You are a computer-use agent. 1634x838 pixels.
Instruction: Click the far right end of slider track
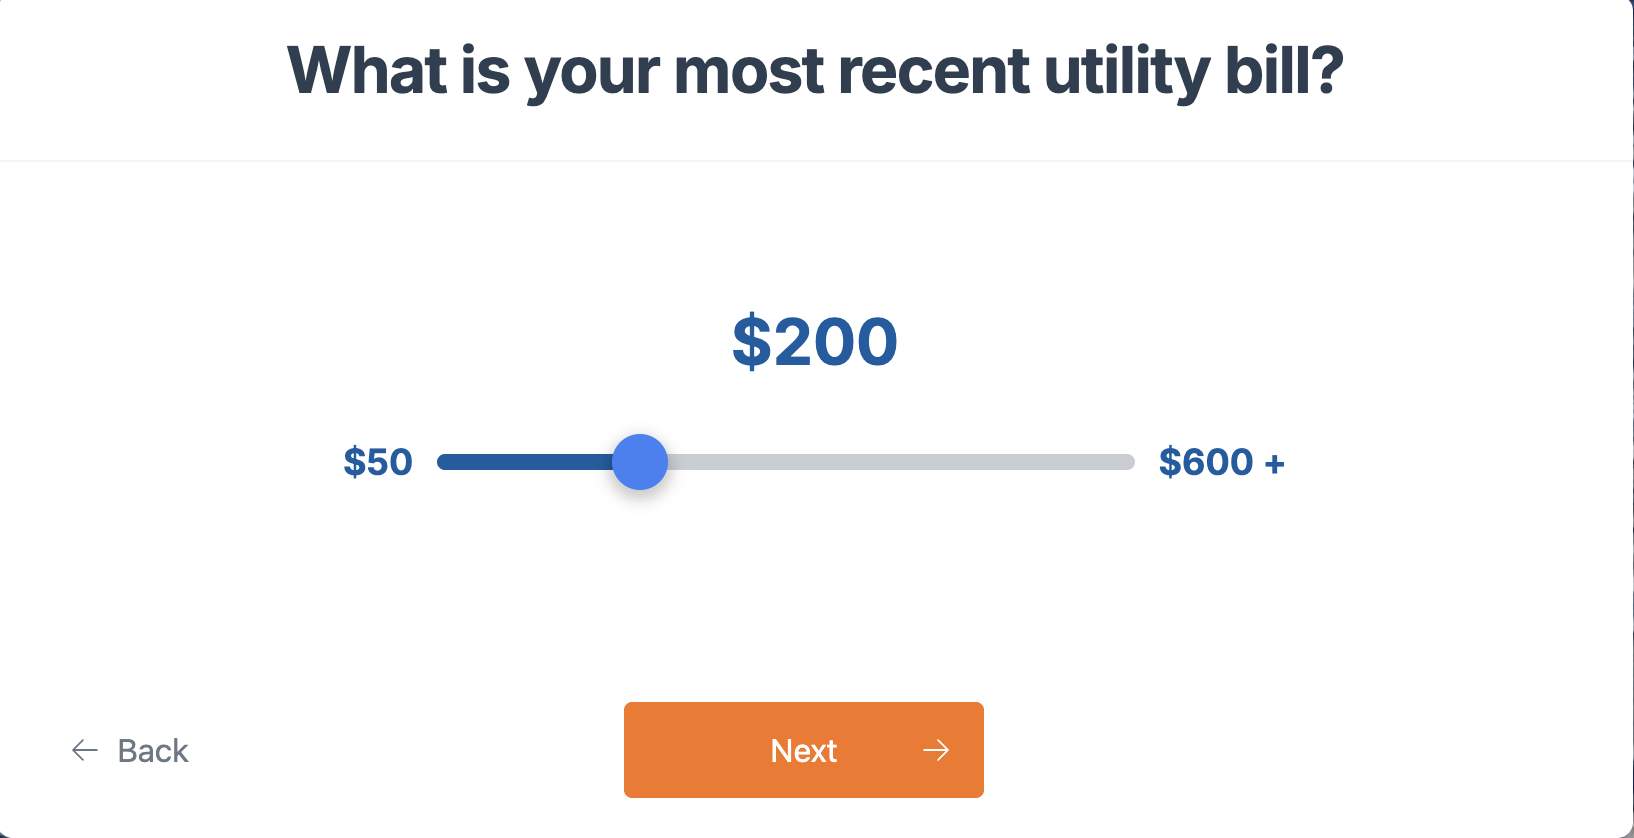pos(1127,462)
